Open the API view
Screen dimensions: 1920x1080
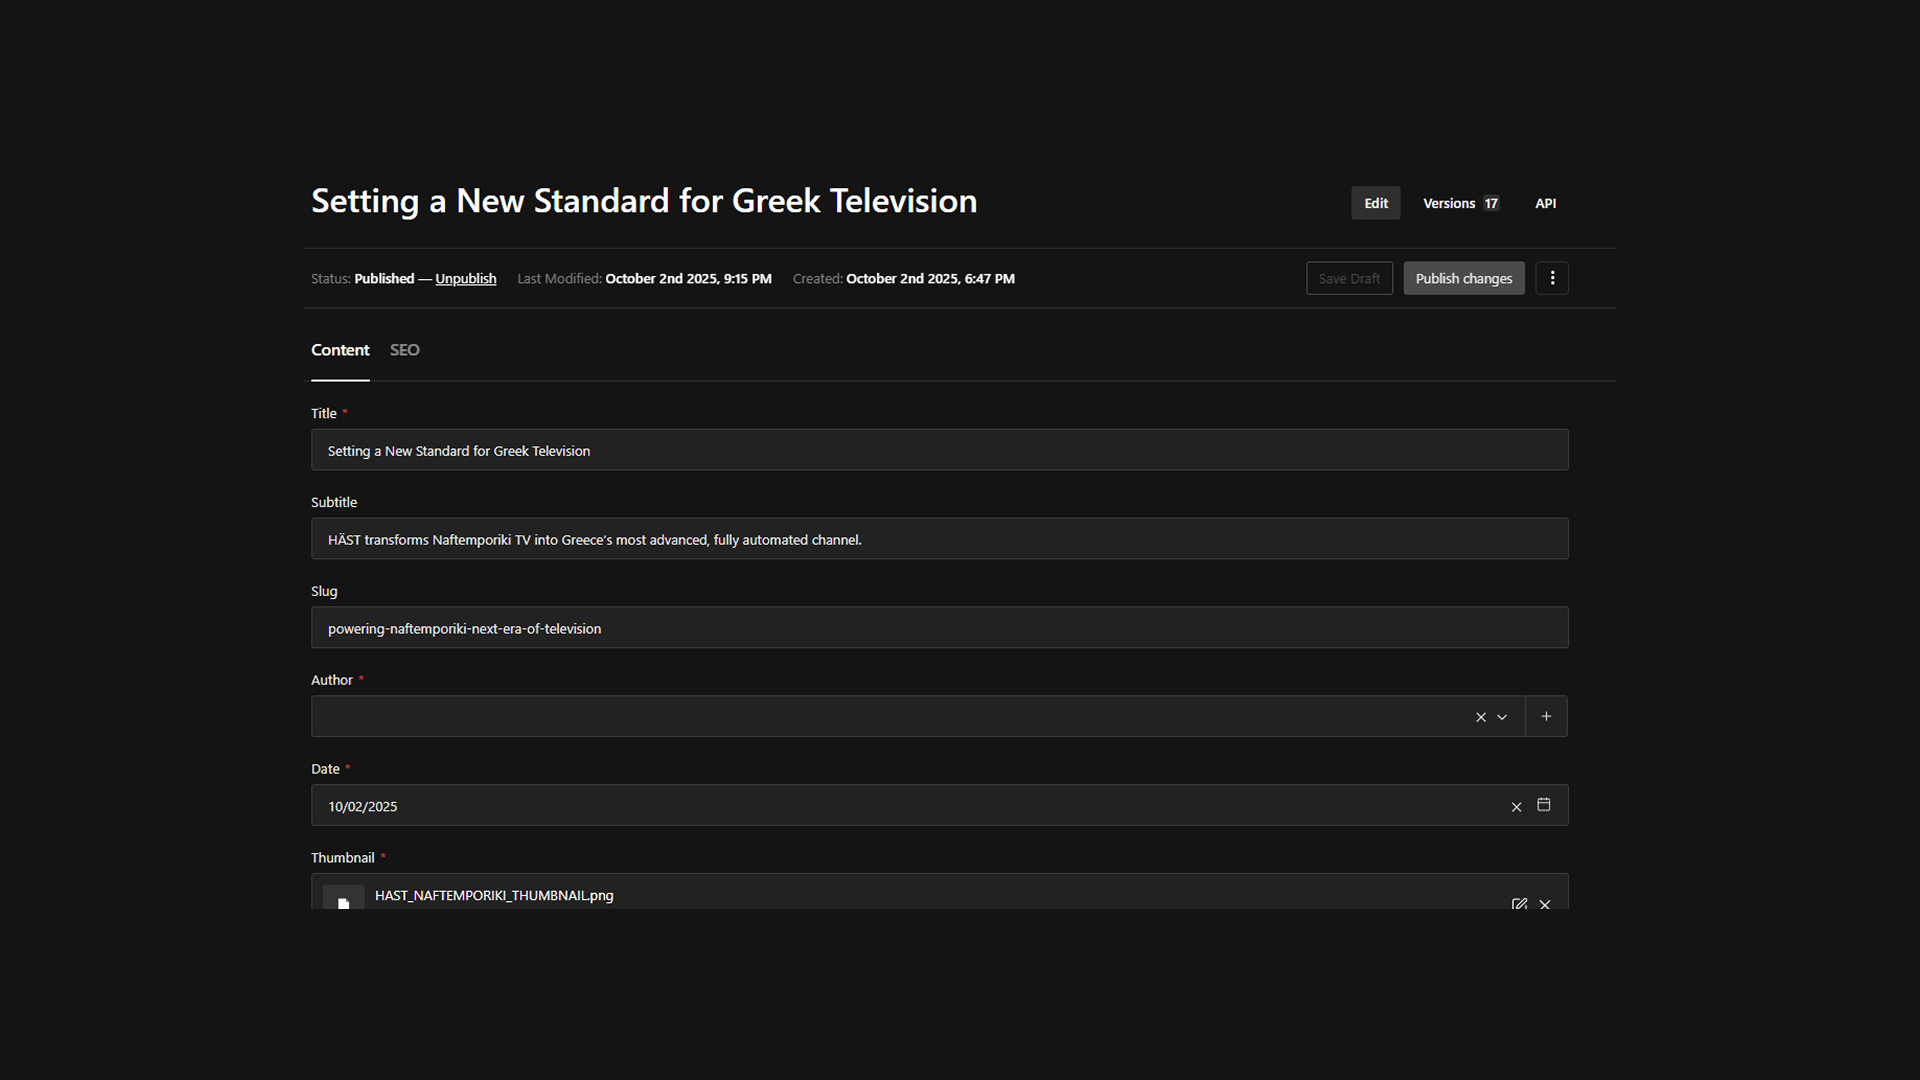tap(1545, 203)
